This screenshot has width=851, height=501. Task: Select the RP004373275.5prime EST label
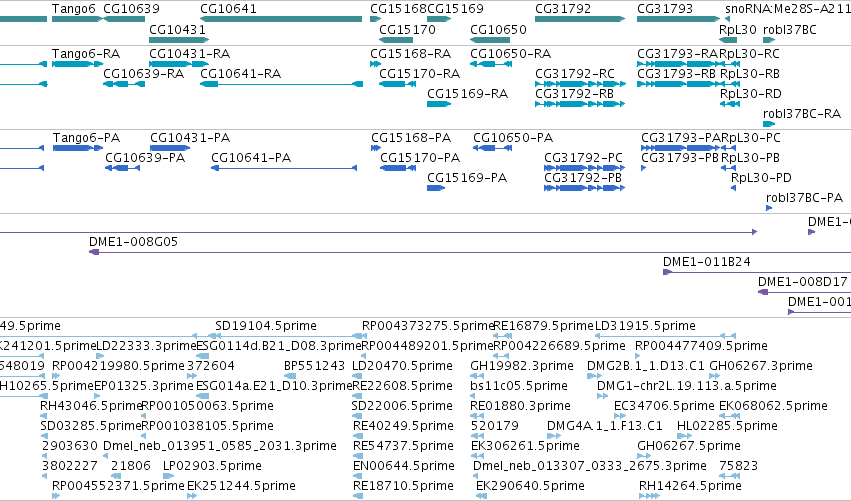(428, 326)
